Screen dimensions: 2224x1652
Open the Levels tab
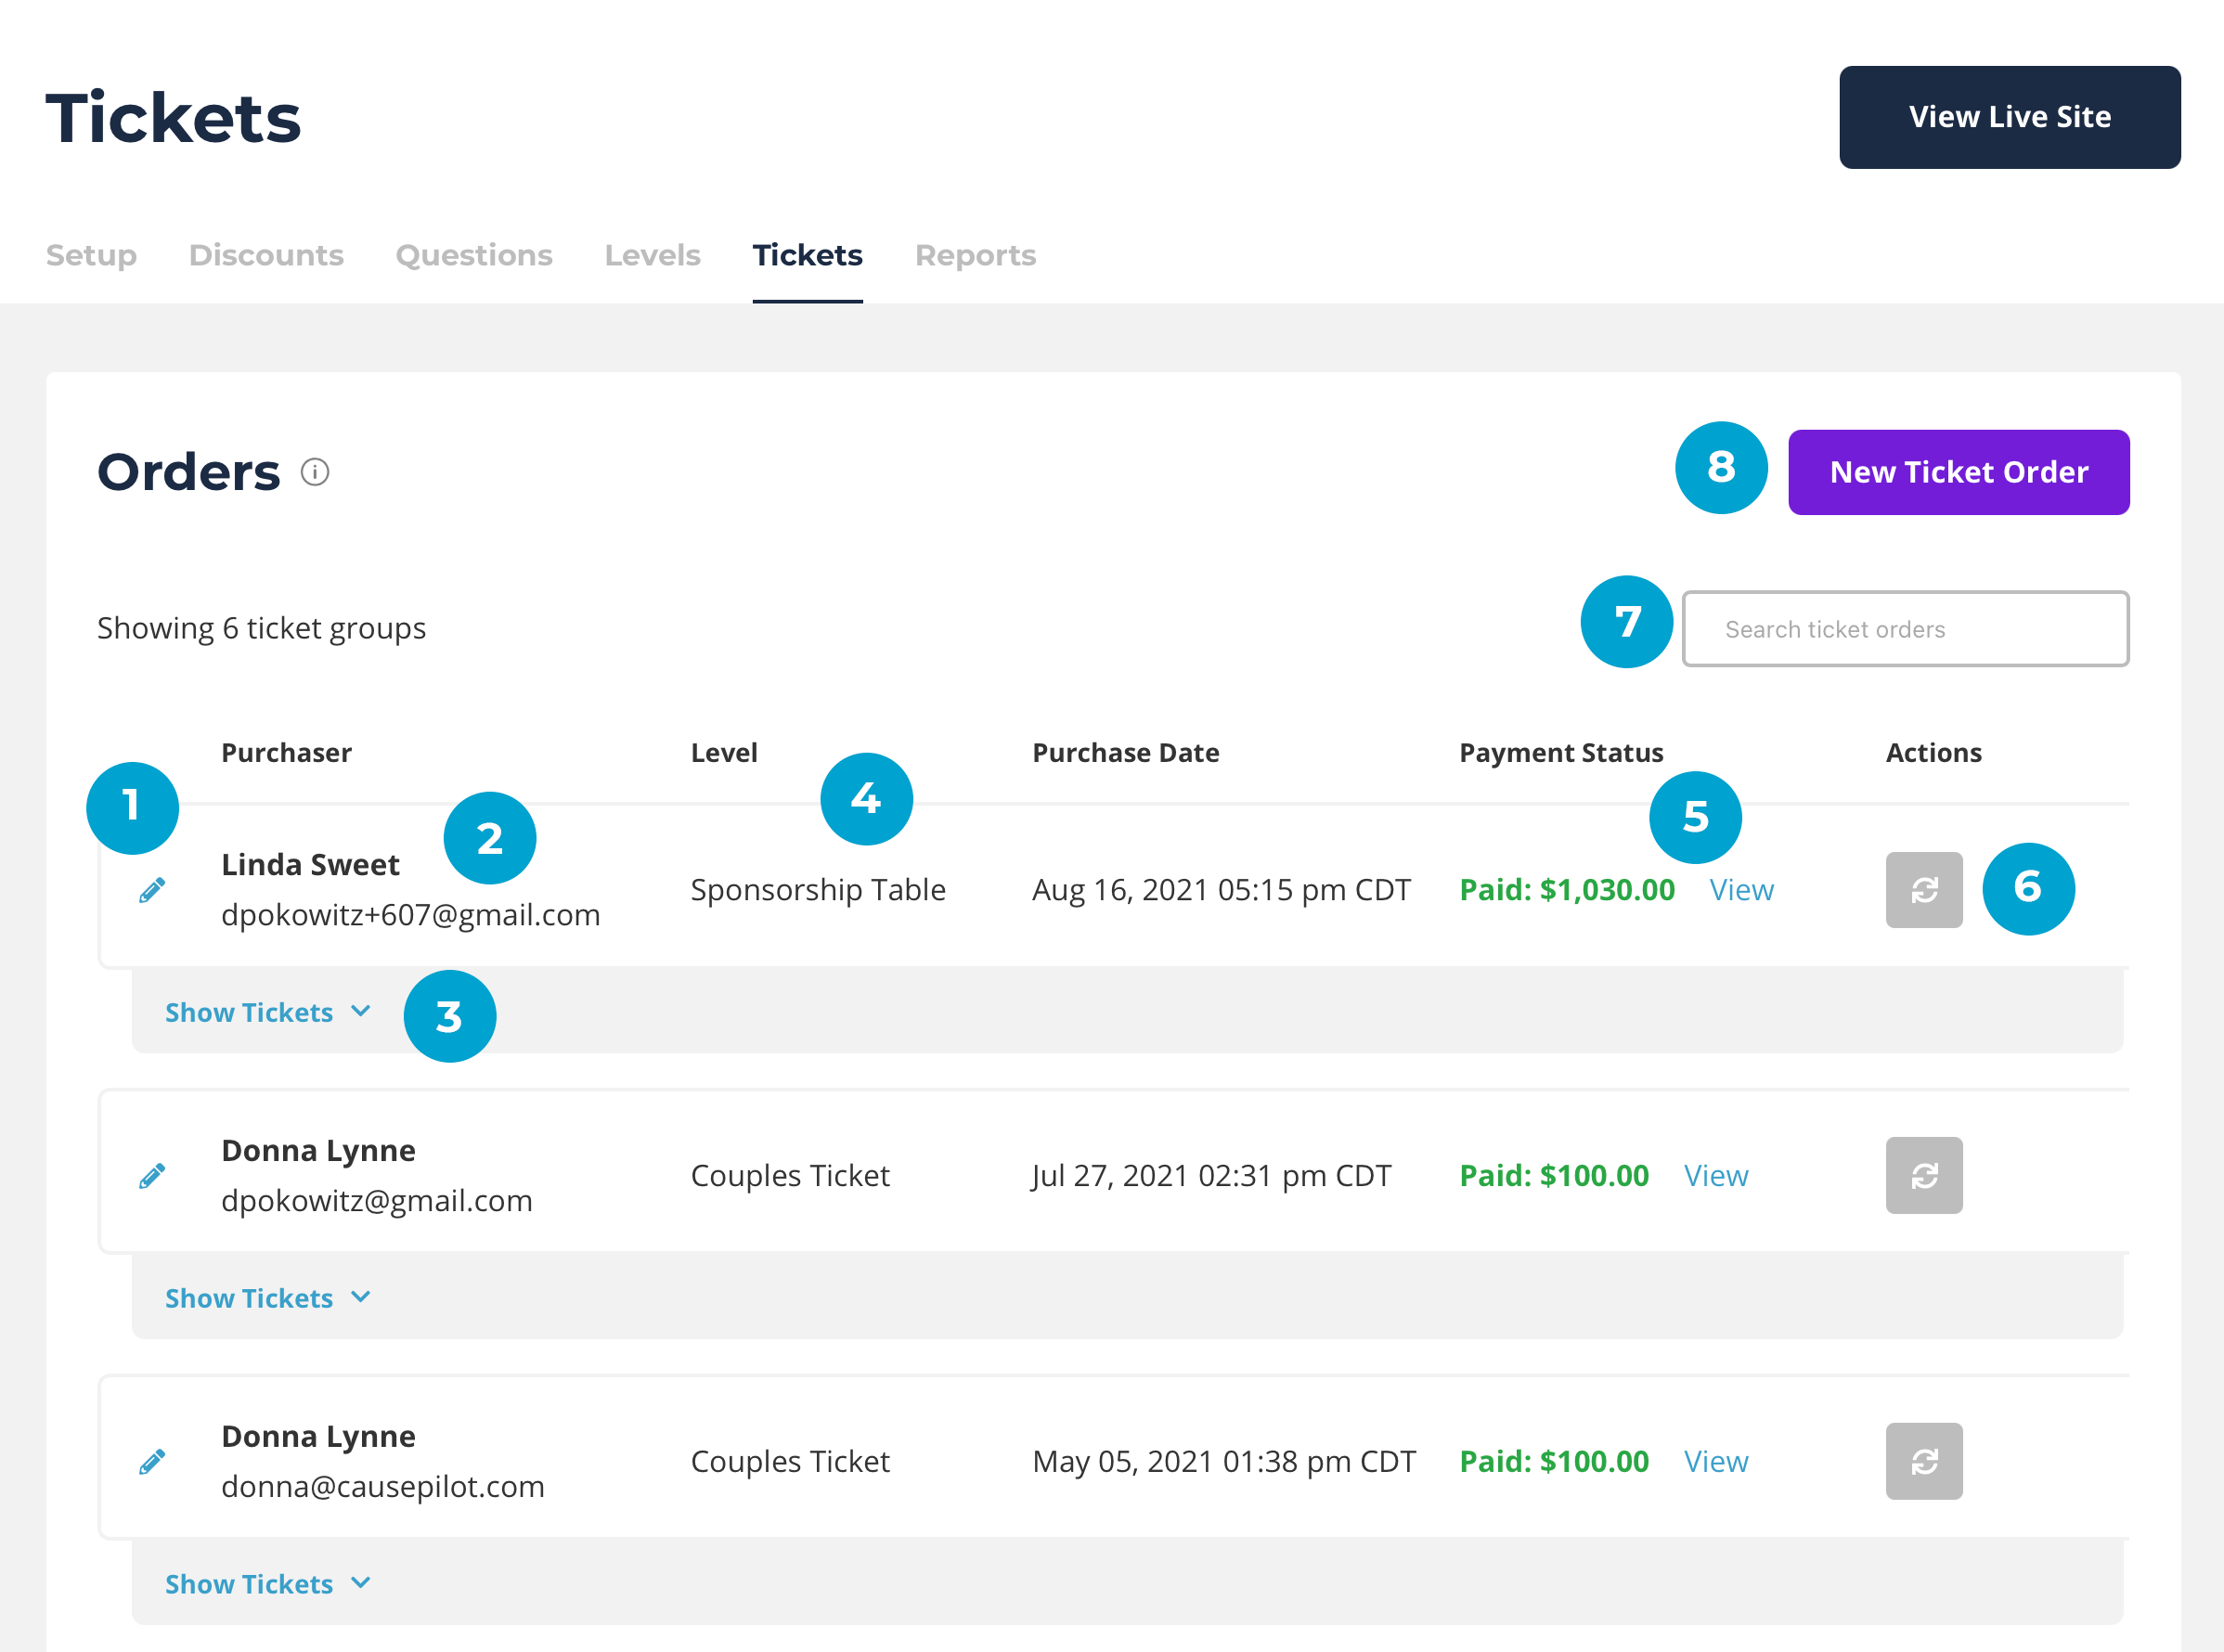[x=652, y=255]
